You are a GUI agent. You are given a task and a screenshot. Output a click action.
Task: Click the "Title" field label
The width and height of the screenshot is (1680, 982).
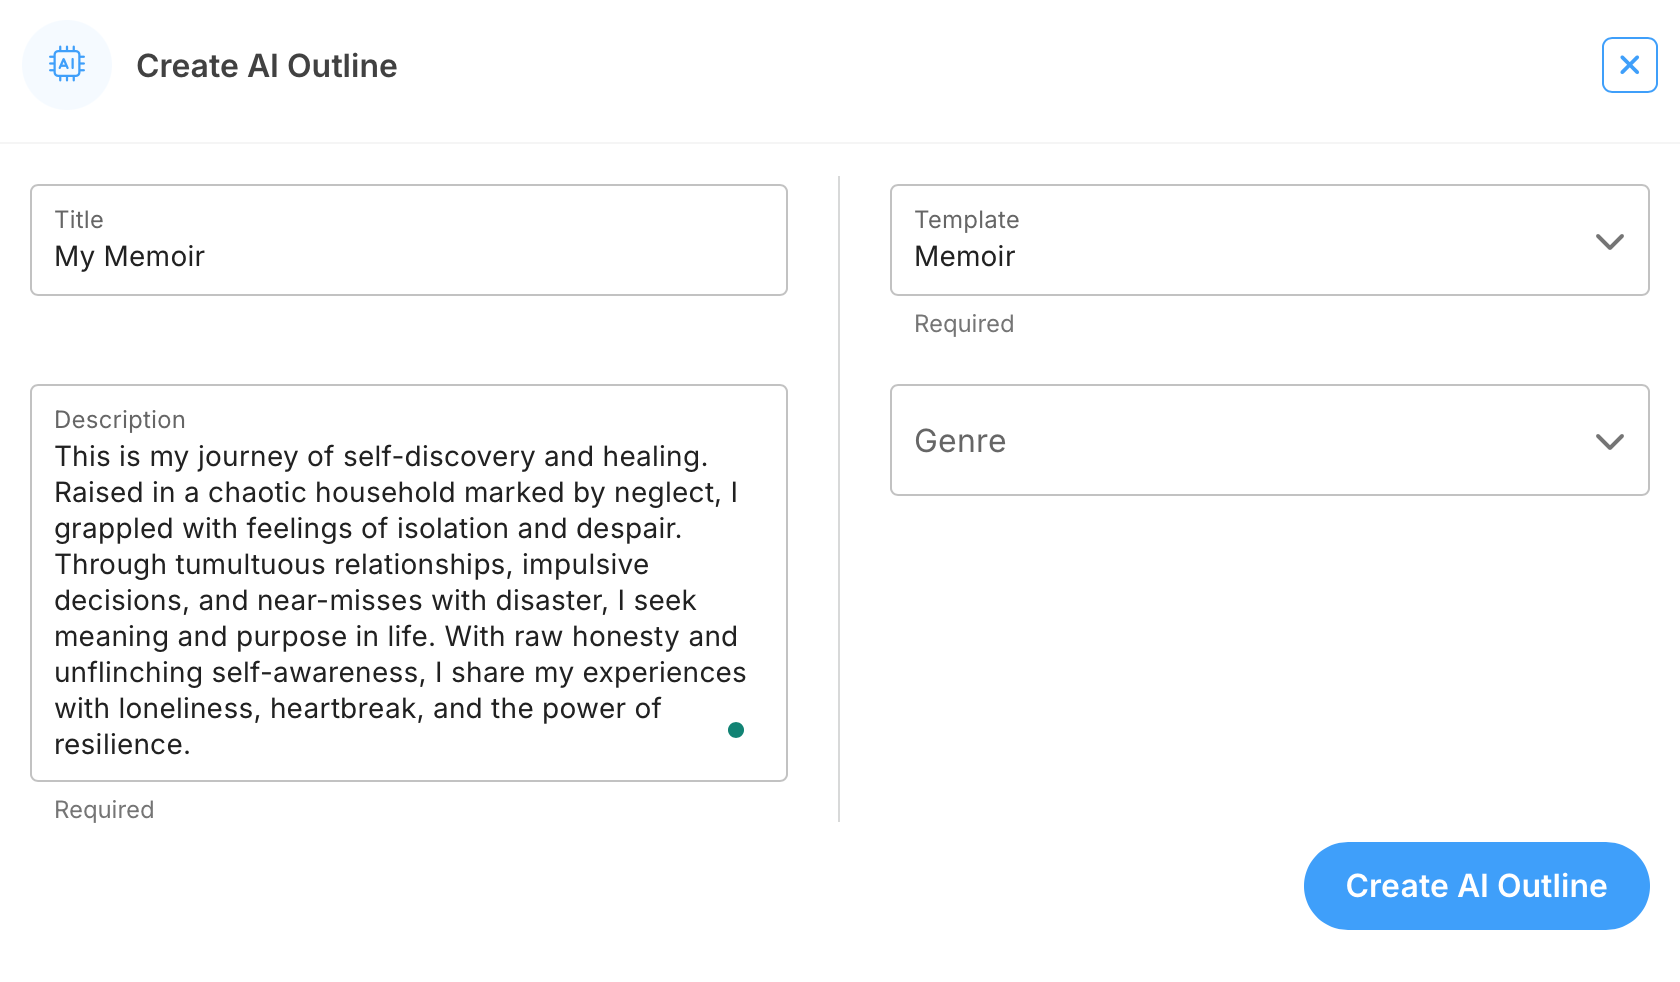tap(79, 220)
